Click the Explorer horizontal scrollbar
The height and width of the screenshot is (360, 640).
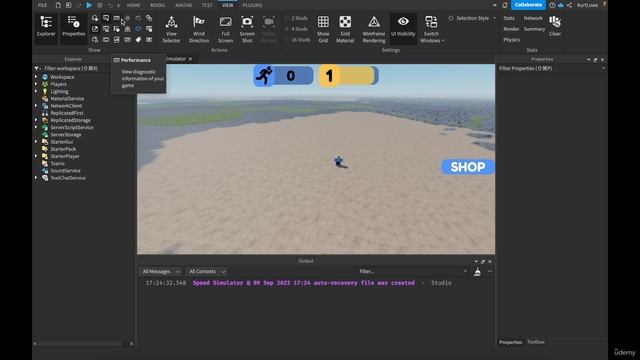point(80,344)
